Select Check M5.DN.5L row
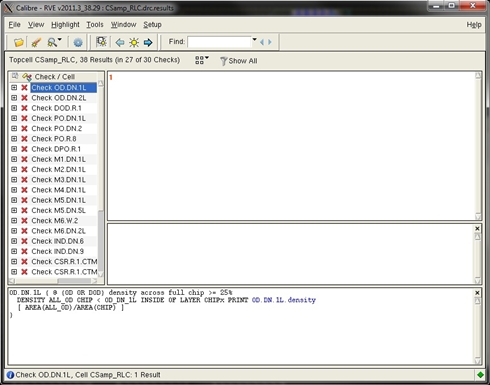Viewport: 490px width, 385px height. click(x=58, y=211)
